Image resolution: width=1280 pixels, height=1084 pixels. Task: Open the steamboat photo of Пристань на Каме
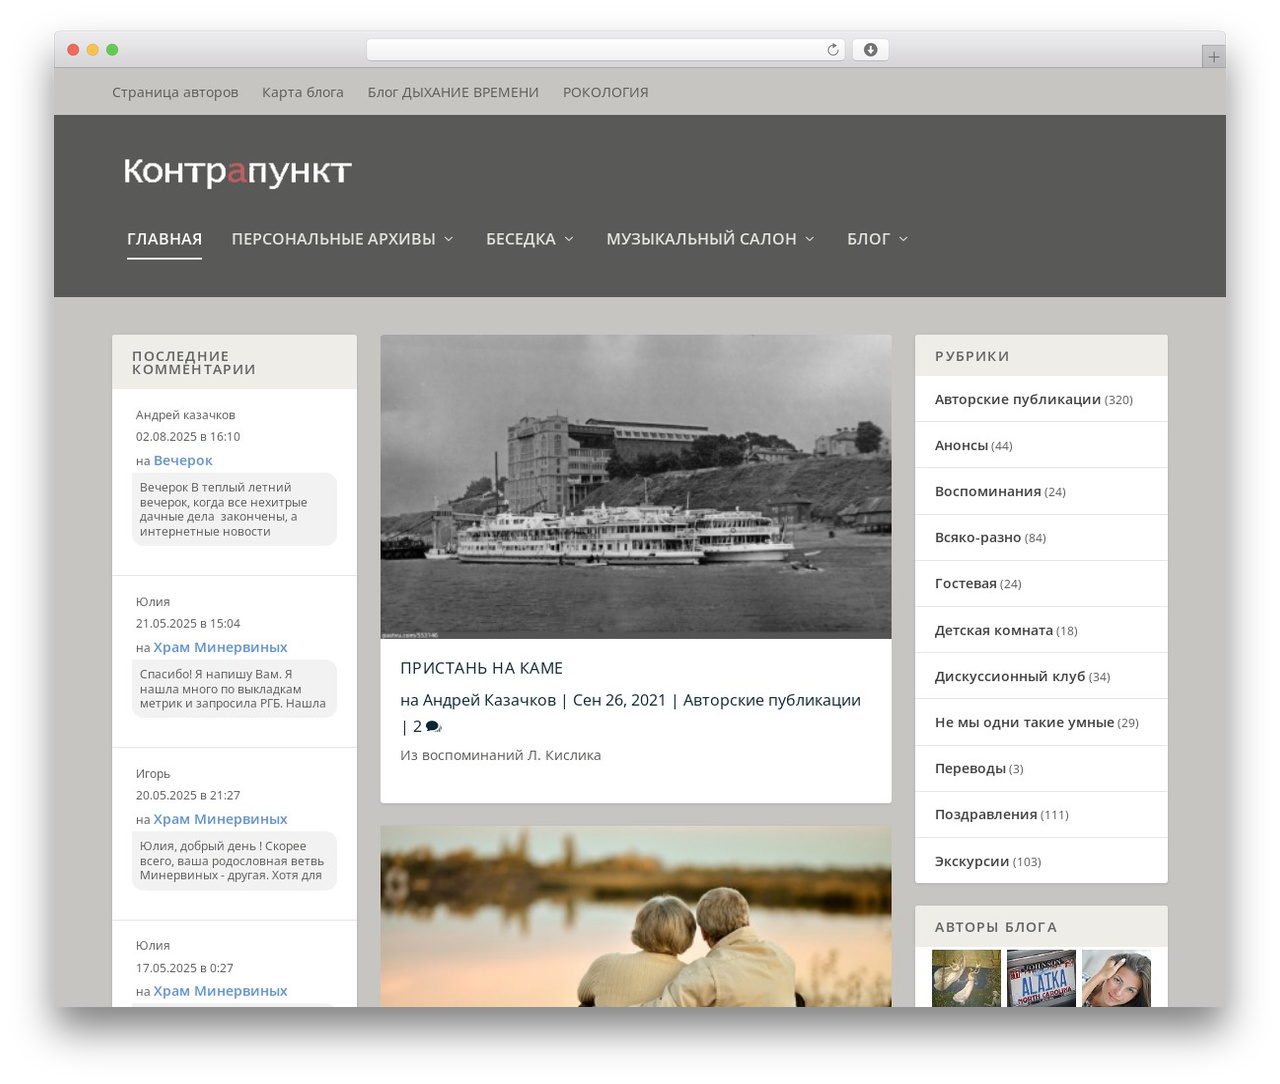[636, 487]
